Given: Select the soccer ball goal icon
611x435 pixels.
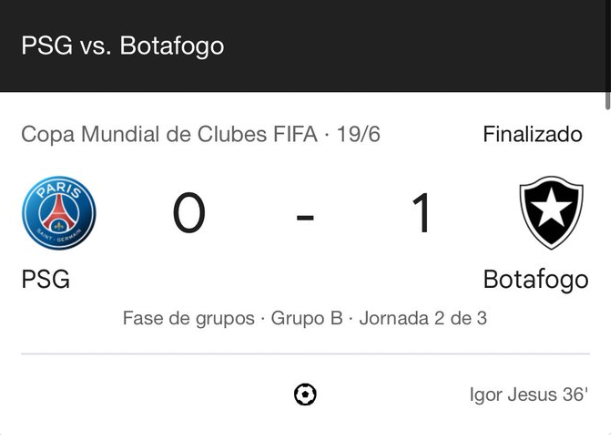Looking at the screenshot, I should (x=305, y=395).
